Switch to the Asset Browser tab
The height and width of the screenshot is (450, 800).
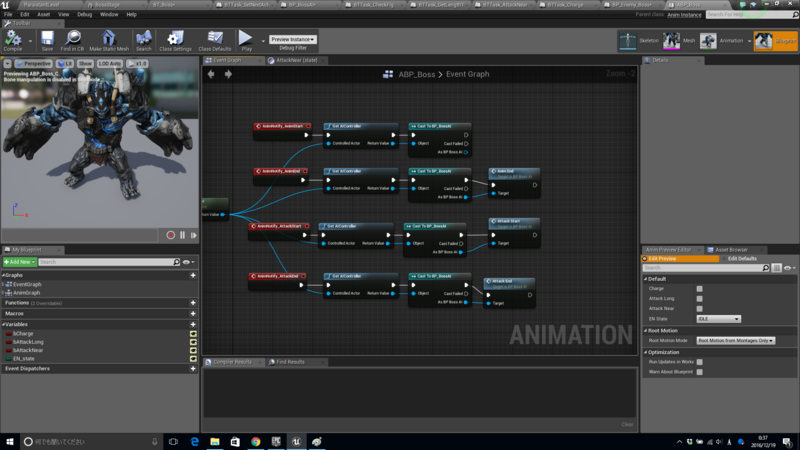[731, 250]
